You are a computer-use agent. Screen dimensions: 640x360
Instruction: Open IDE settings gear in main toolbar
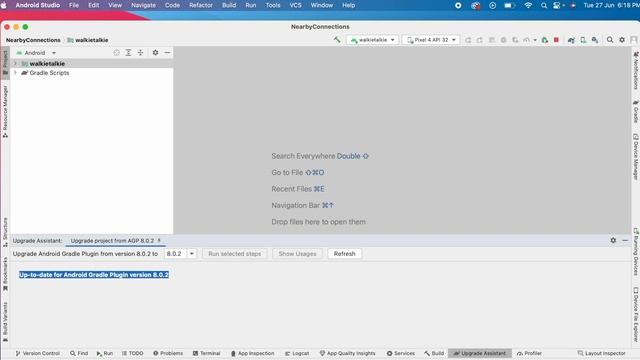622,40
